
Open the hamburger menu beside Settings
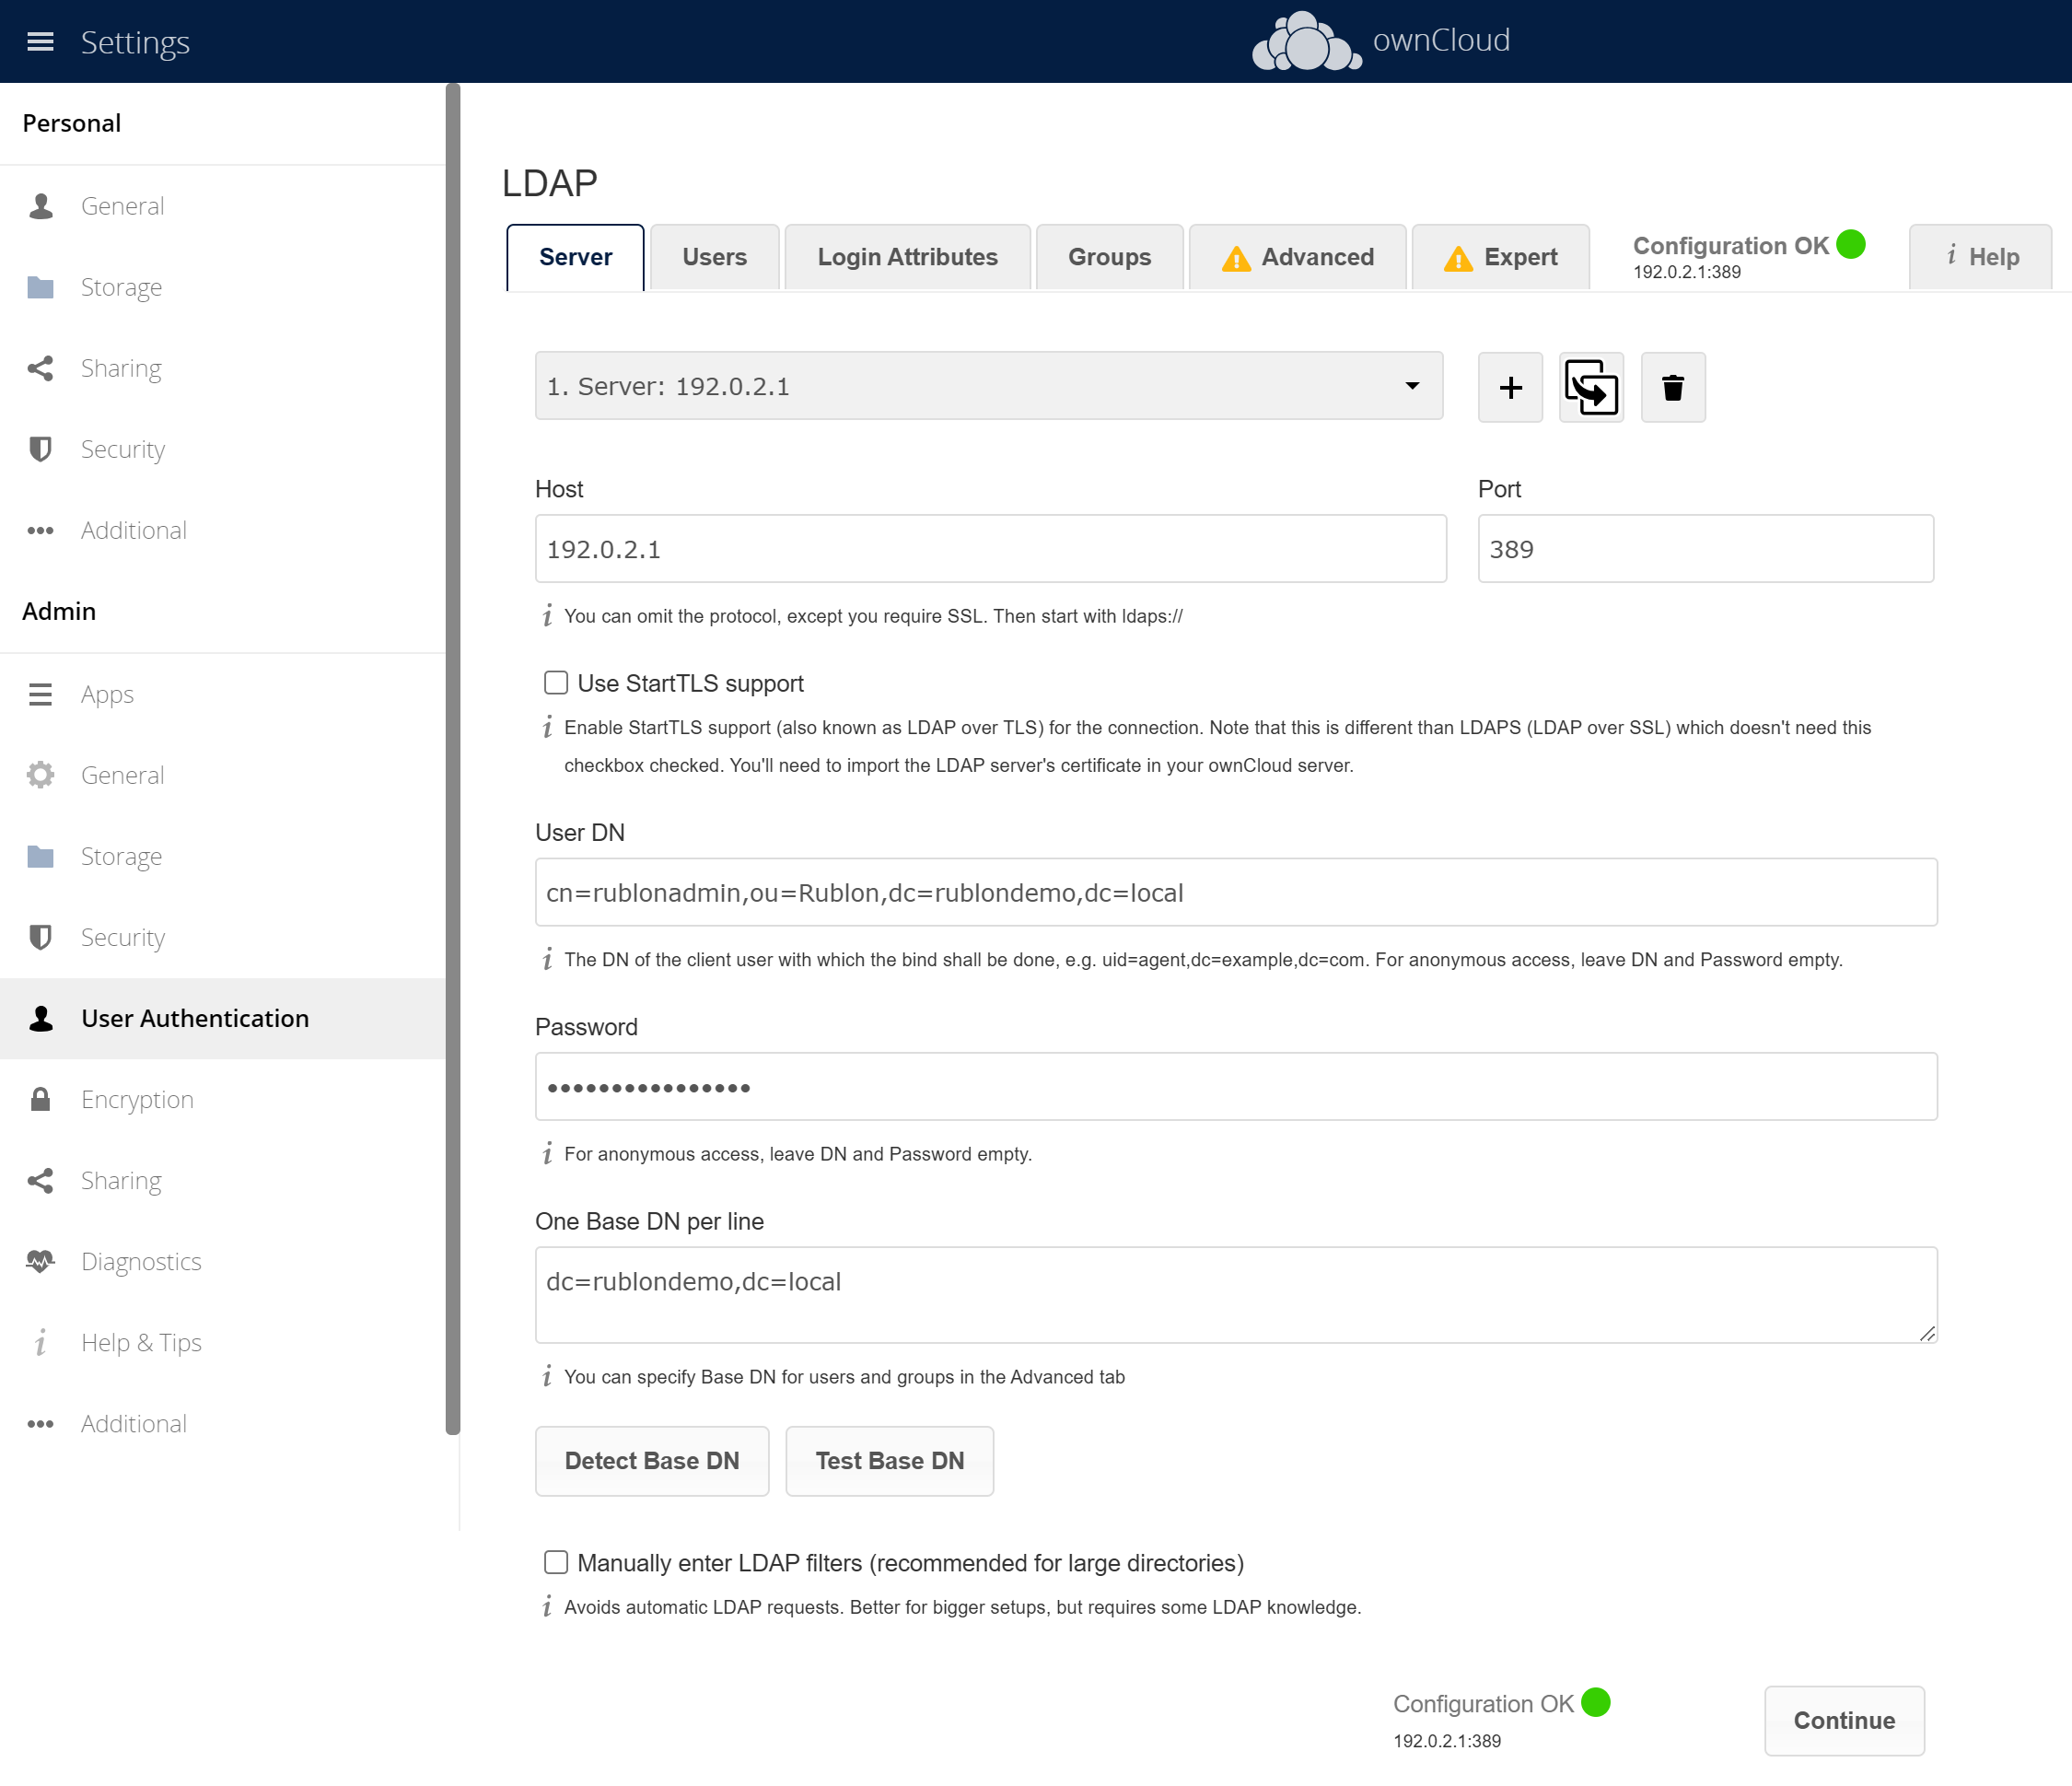tap(40, 42)
